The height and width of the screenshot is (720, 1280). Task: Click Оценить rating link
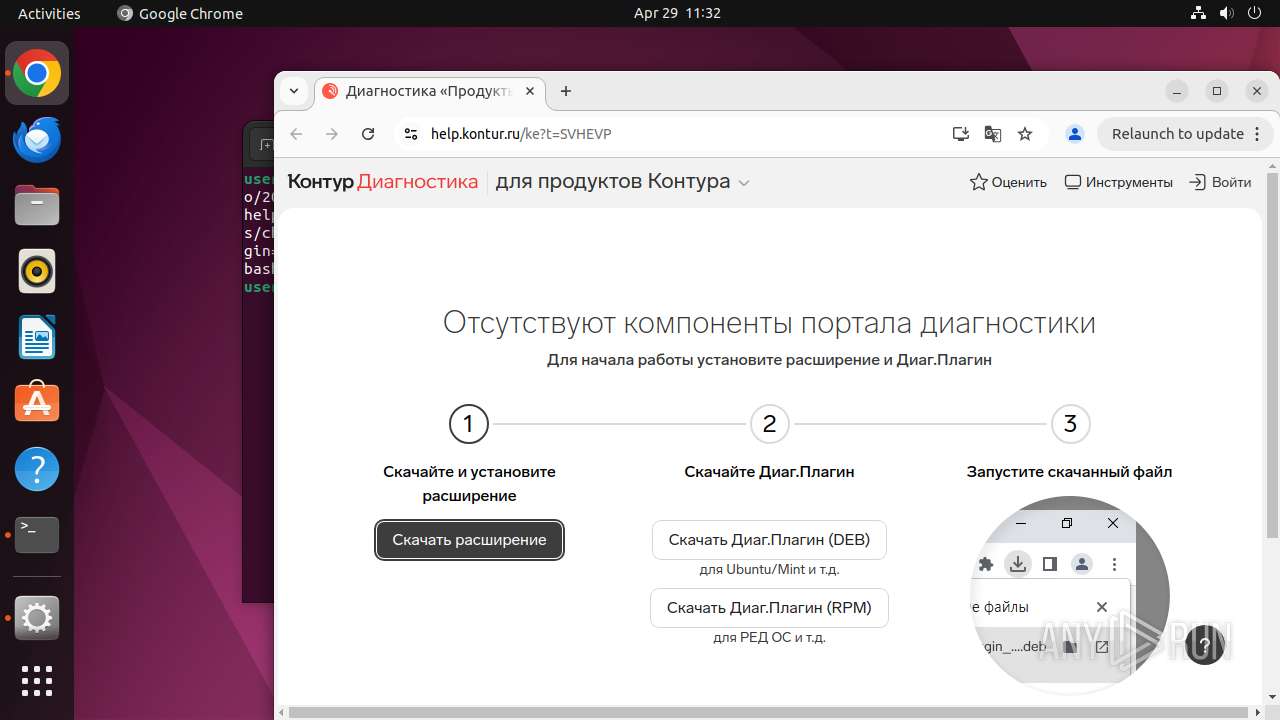click(x=1008, y=182)
